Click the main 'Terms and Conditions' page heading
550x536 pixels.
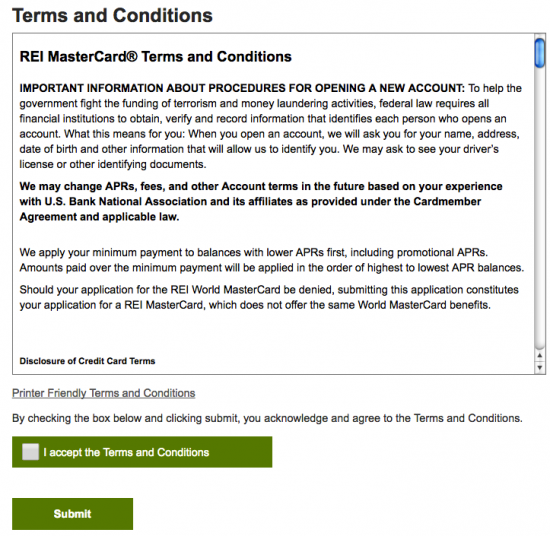pyautogui.click(x=112, y=15)
